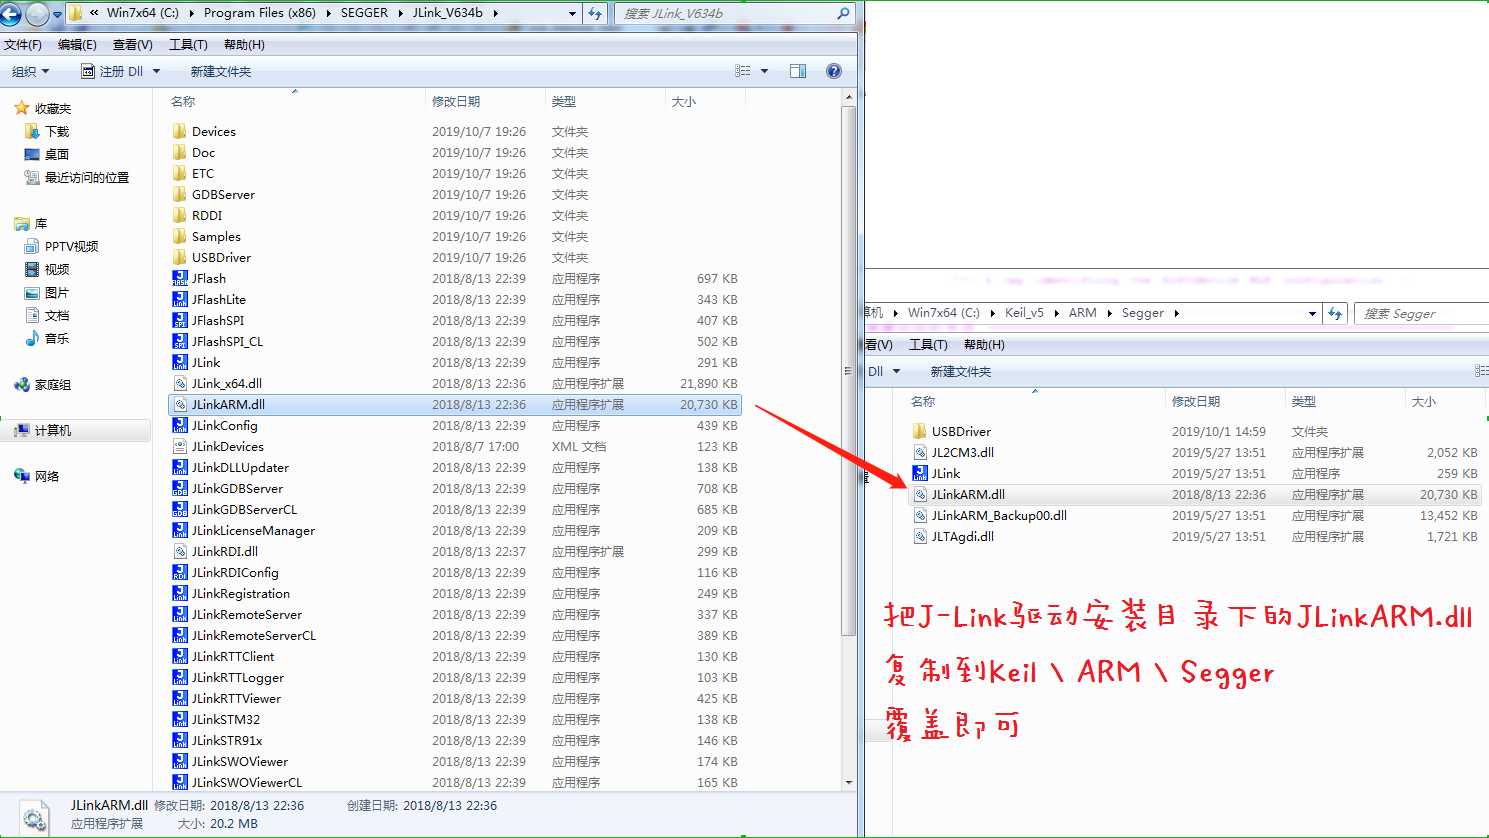Expand the recent pages arrow next to Forward
Image resolution: width=1489 pixels, height=838 pixels.
coord(56,14)
